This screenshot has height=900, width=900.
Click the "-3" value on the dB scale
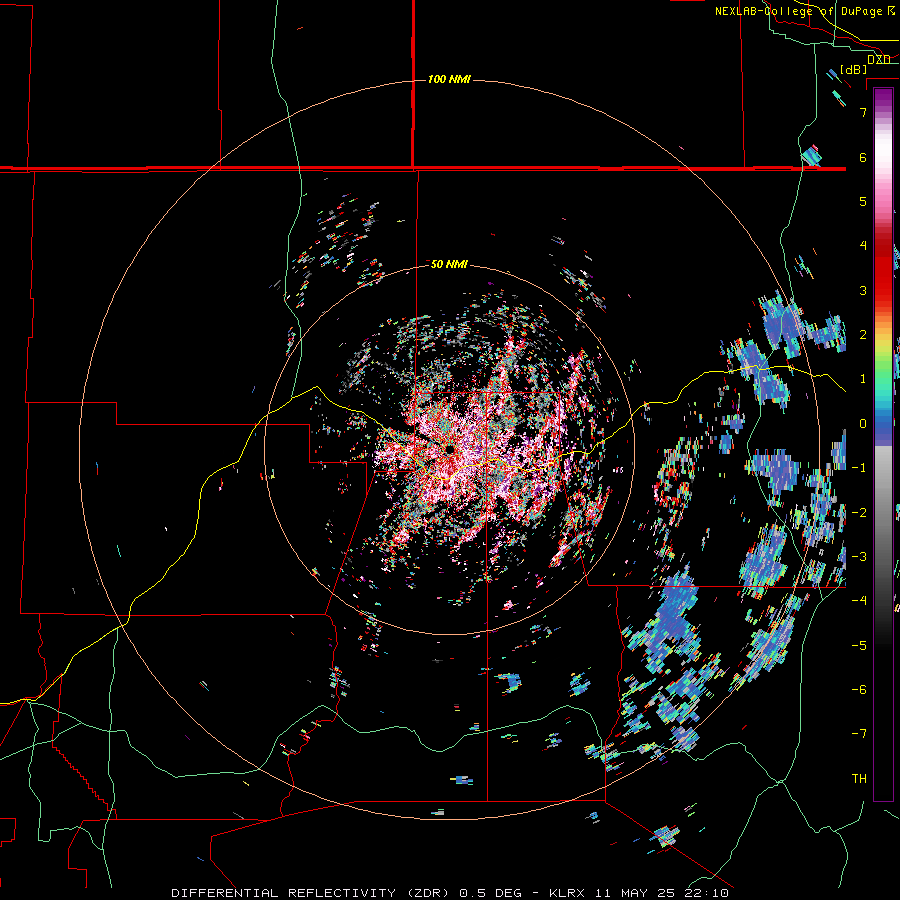859,556
